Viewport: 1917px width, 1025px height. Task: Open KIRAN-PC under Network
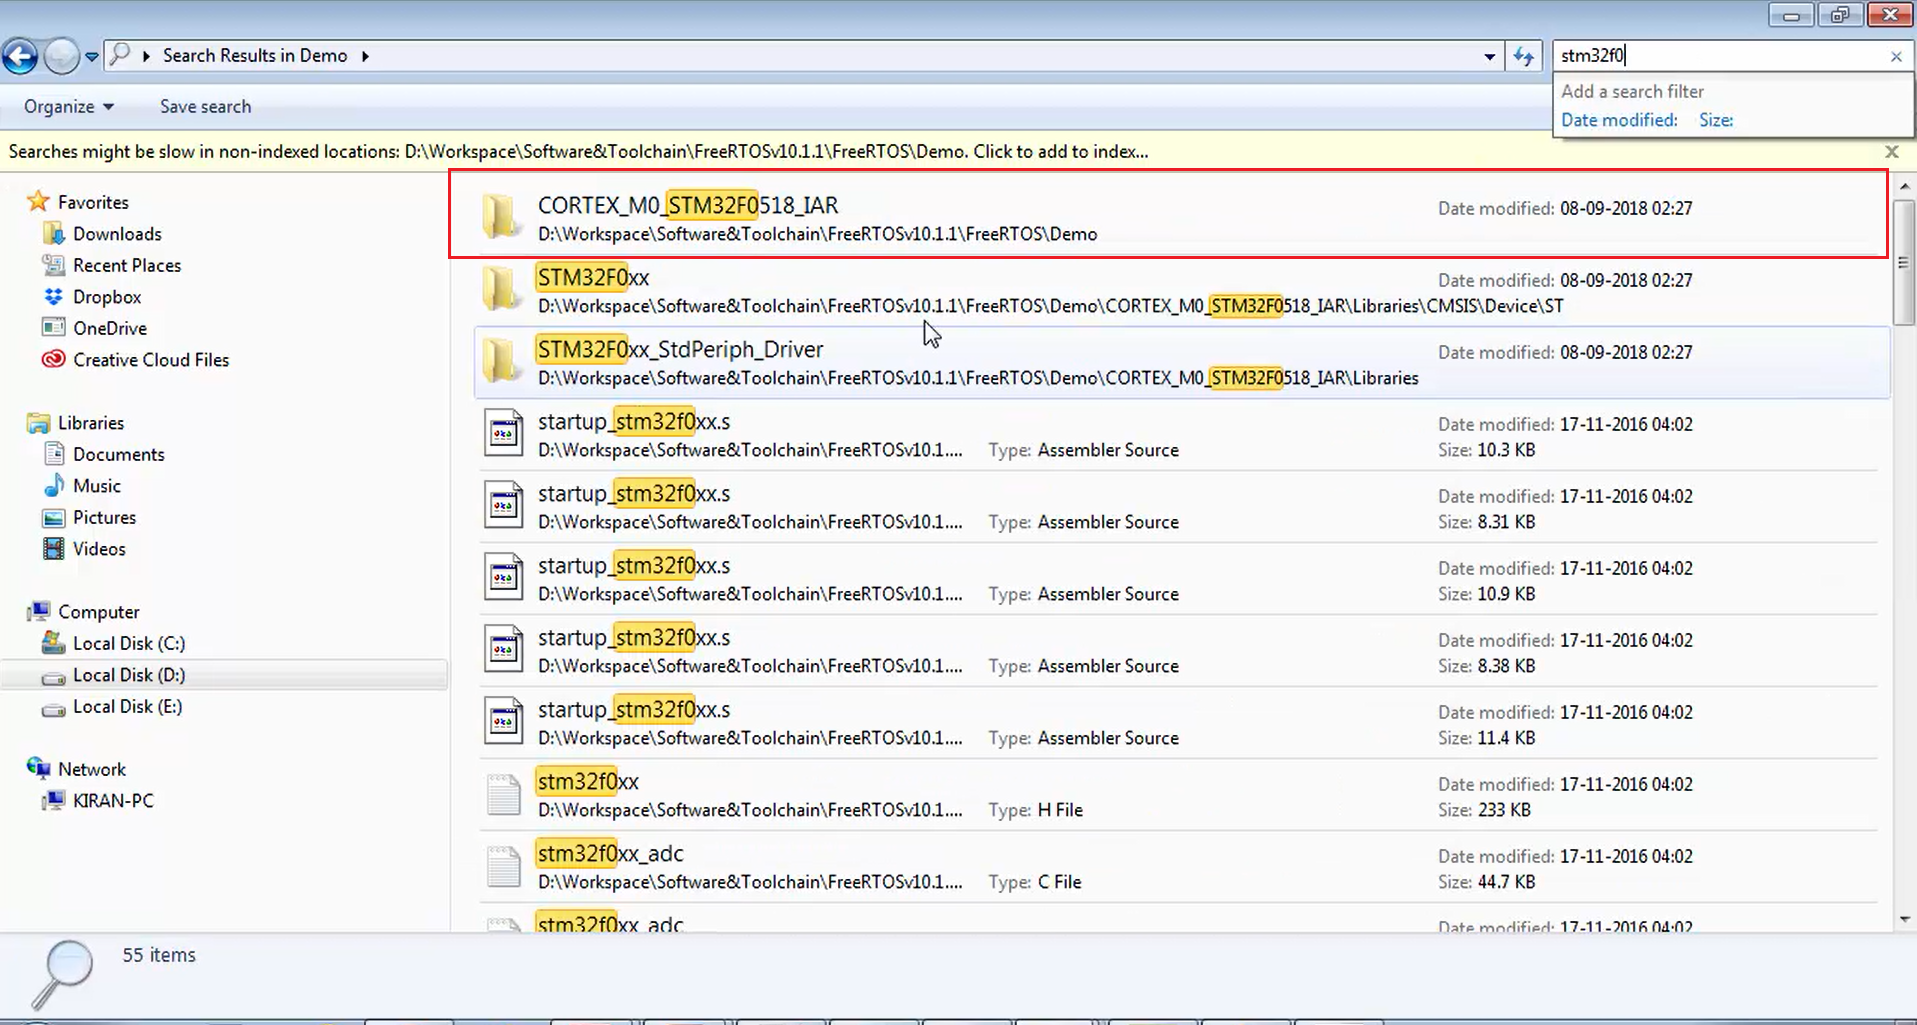(113, 801)
